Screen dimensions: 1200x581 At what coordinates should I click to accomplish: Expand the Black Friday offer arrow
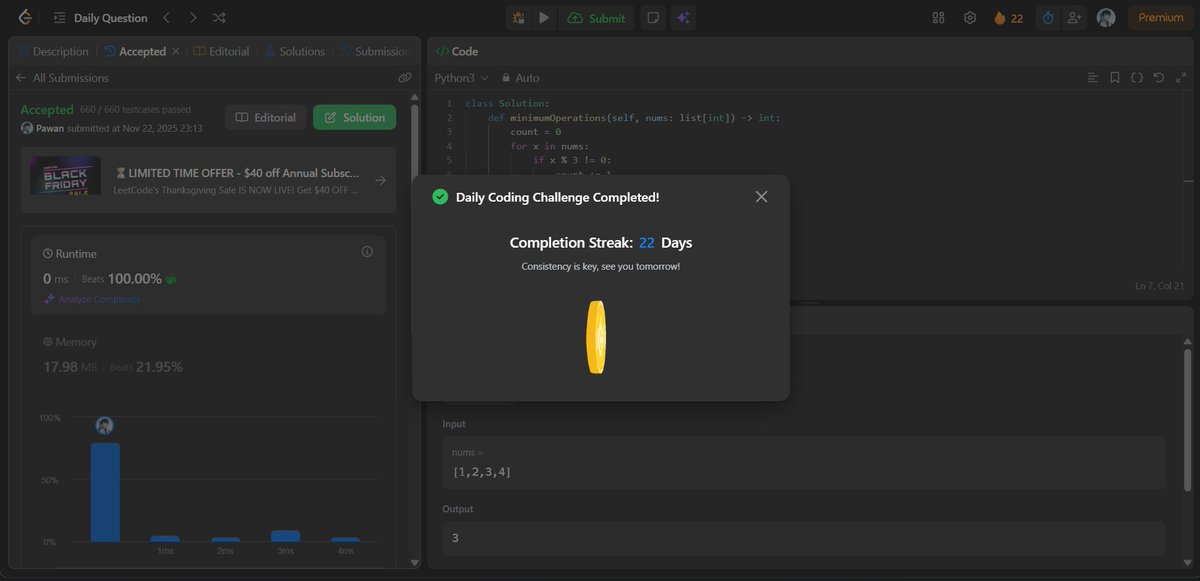(378, 180)
